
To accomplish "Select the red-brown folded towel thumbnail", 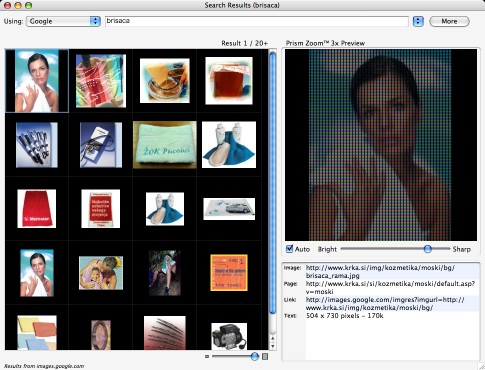I will (229, 81).
